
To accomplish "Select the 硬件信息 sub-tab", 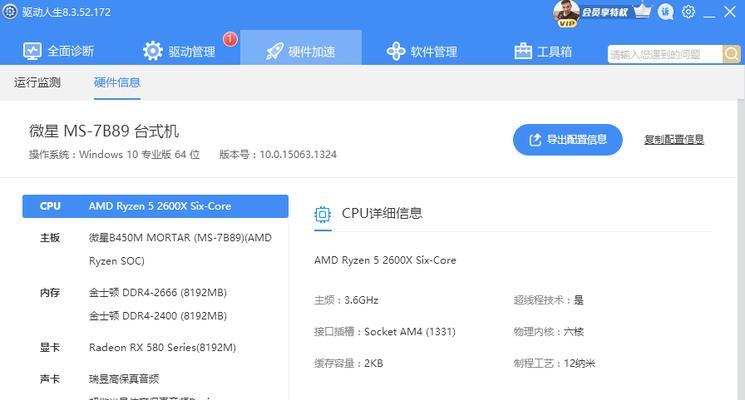I will [x=117, y=82].
